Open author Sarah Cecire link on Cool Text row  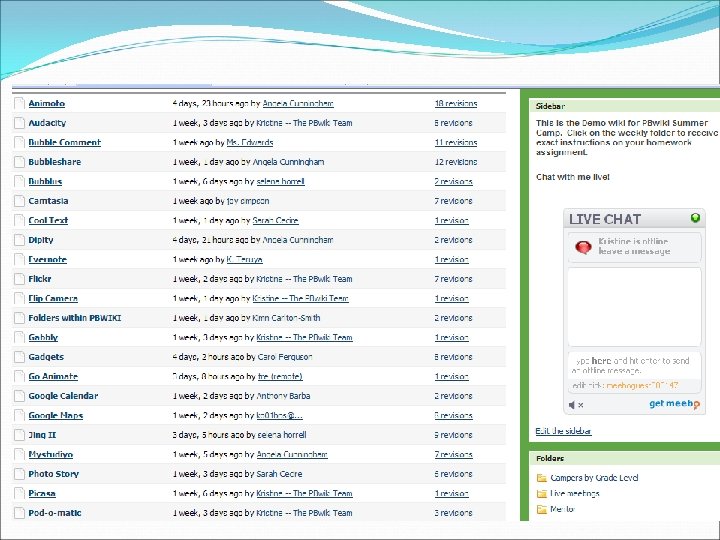tap(276, 221)
